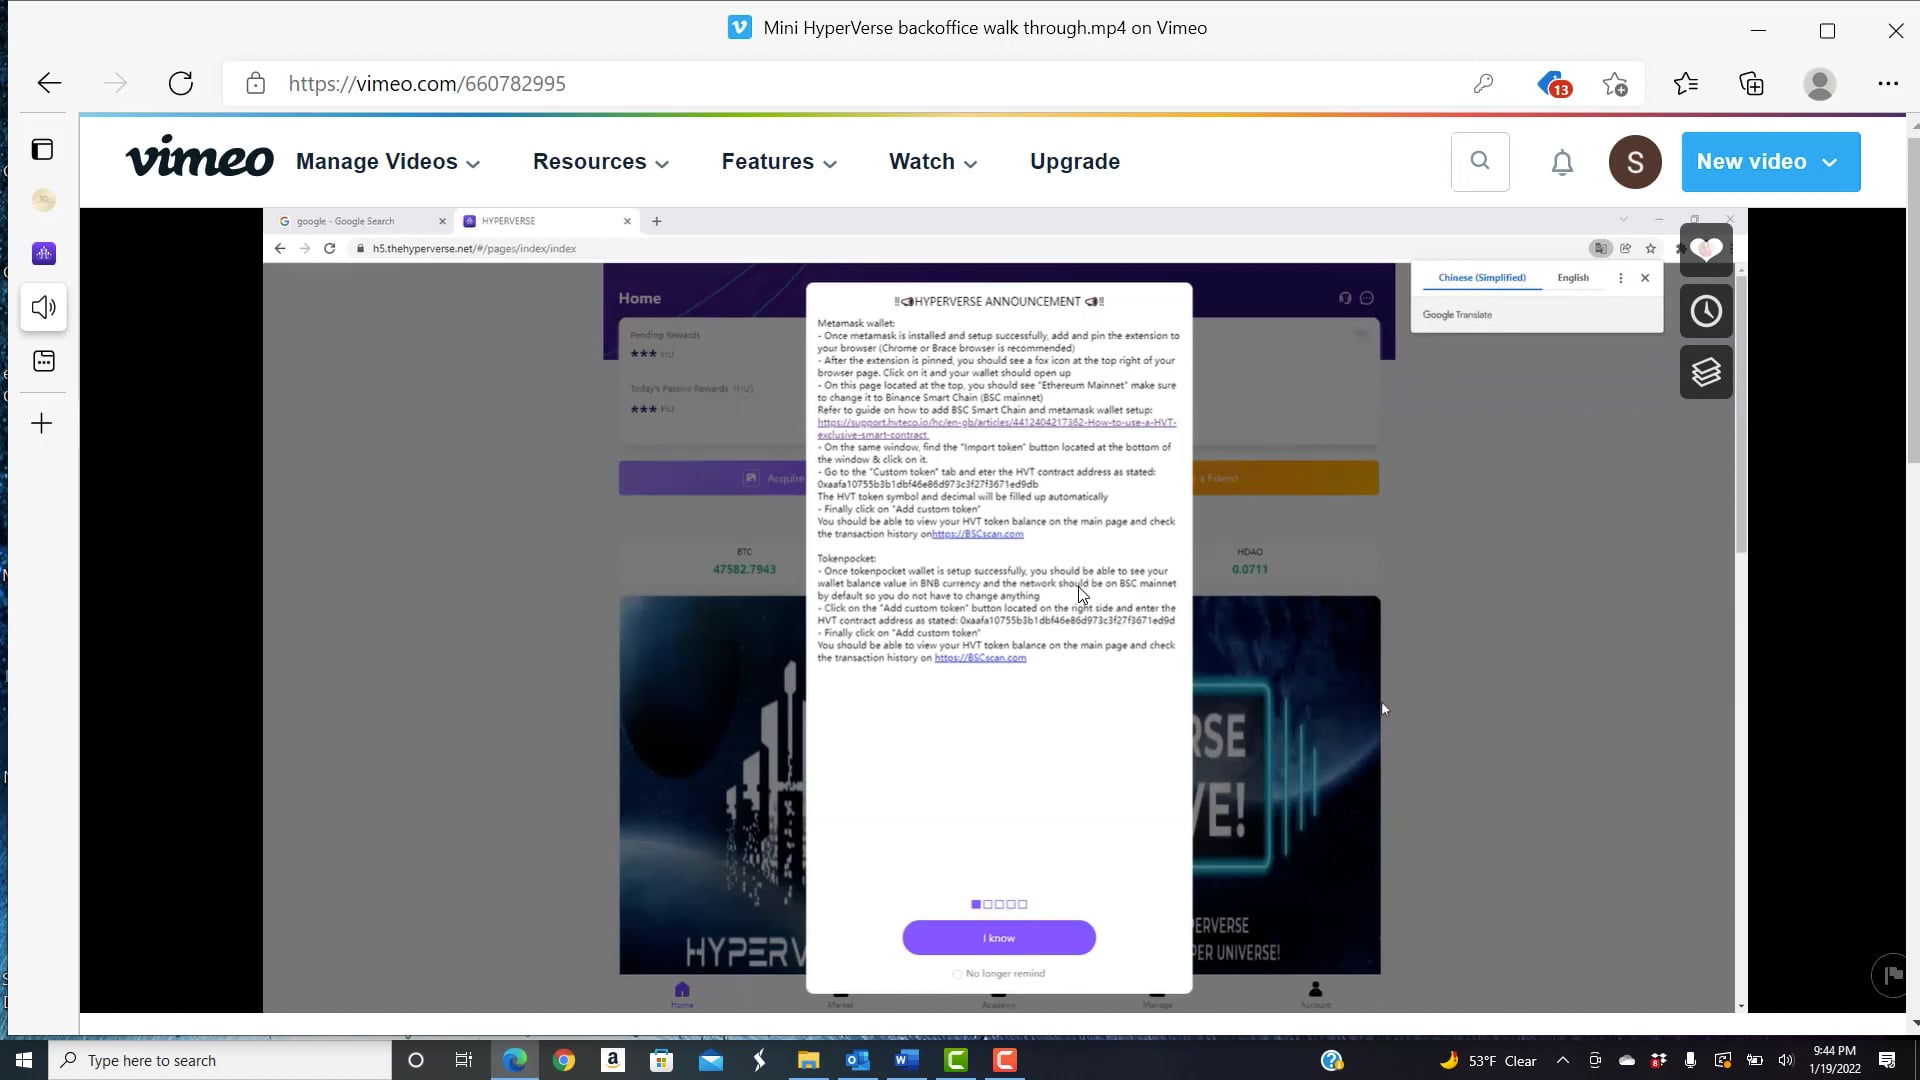This screenshot has width=1920, height=1080.
Task: Refresh the Edge browser page
Action: 181,84
